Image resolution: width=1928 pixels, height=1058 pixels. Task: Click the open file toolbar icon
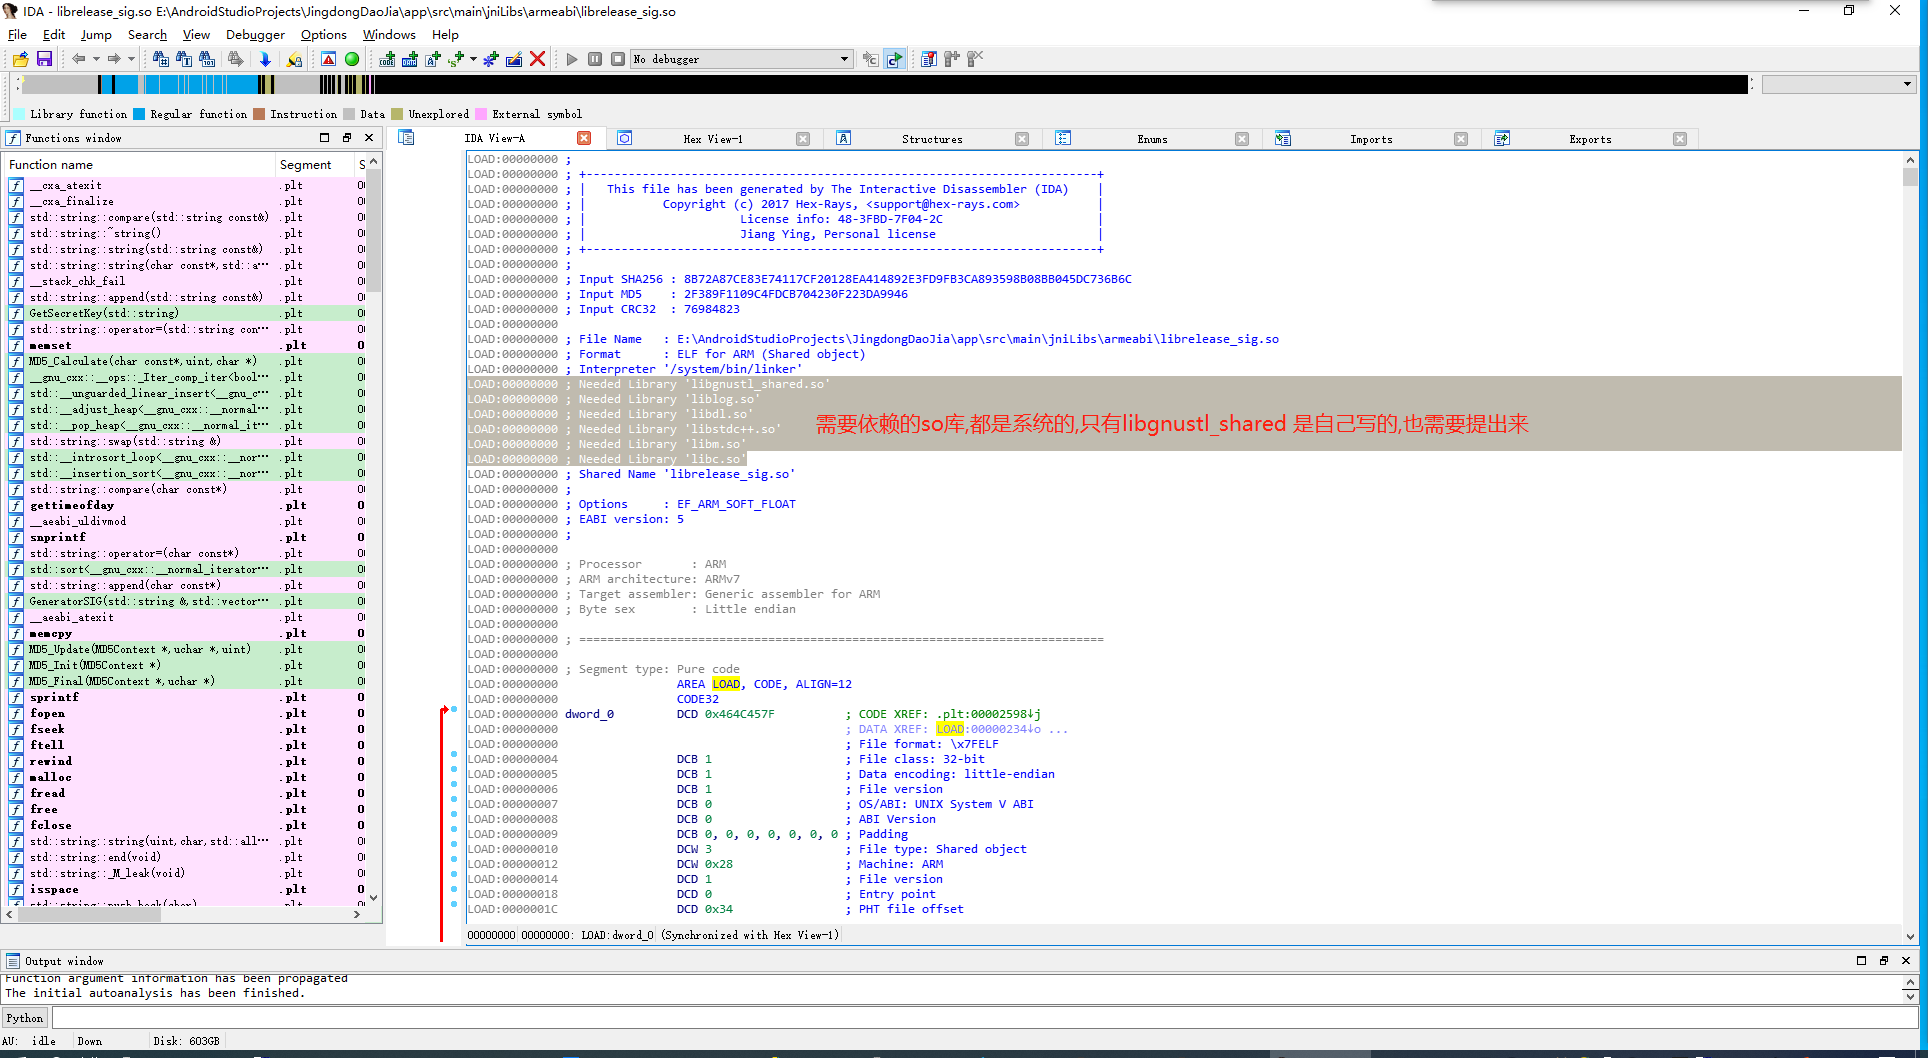[20, 59]
